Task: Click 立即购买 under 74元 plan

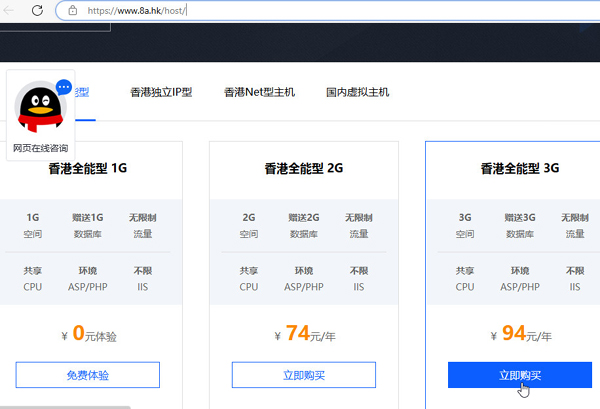Action: 304,375
